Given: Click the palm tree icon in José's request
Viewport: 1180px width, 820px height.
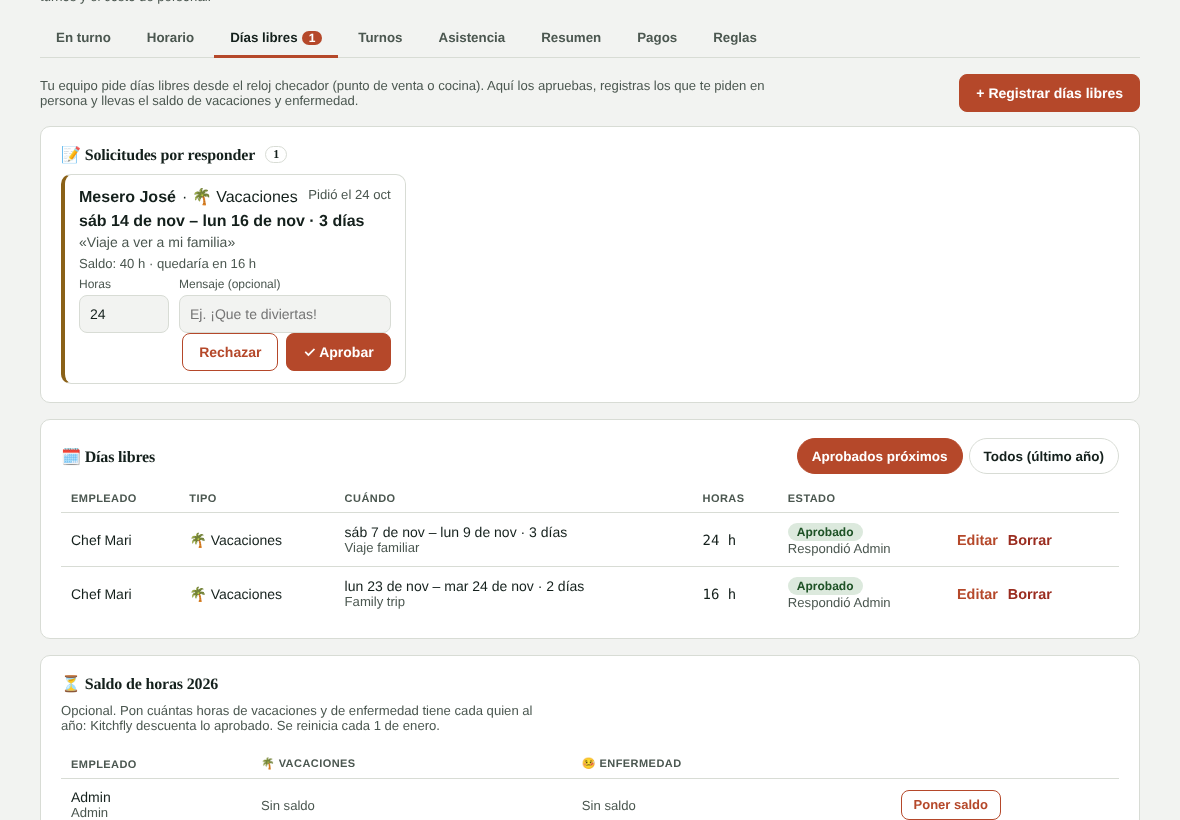Looking at the screenshot, I should click(x=202, y=196).
